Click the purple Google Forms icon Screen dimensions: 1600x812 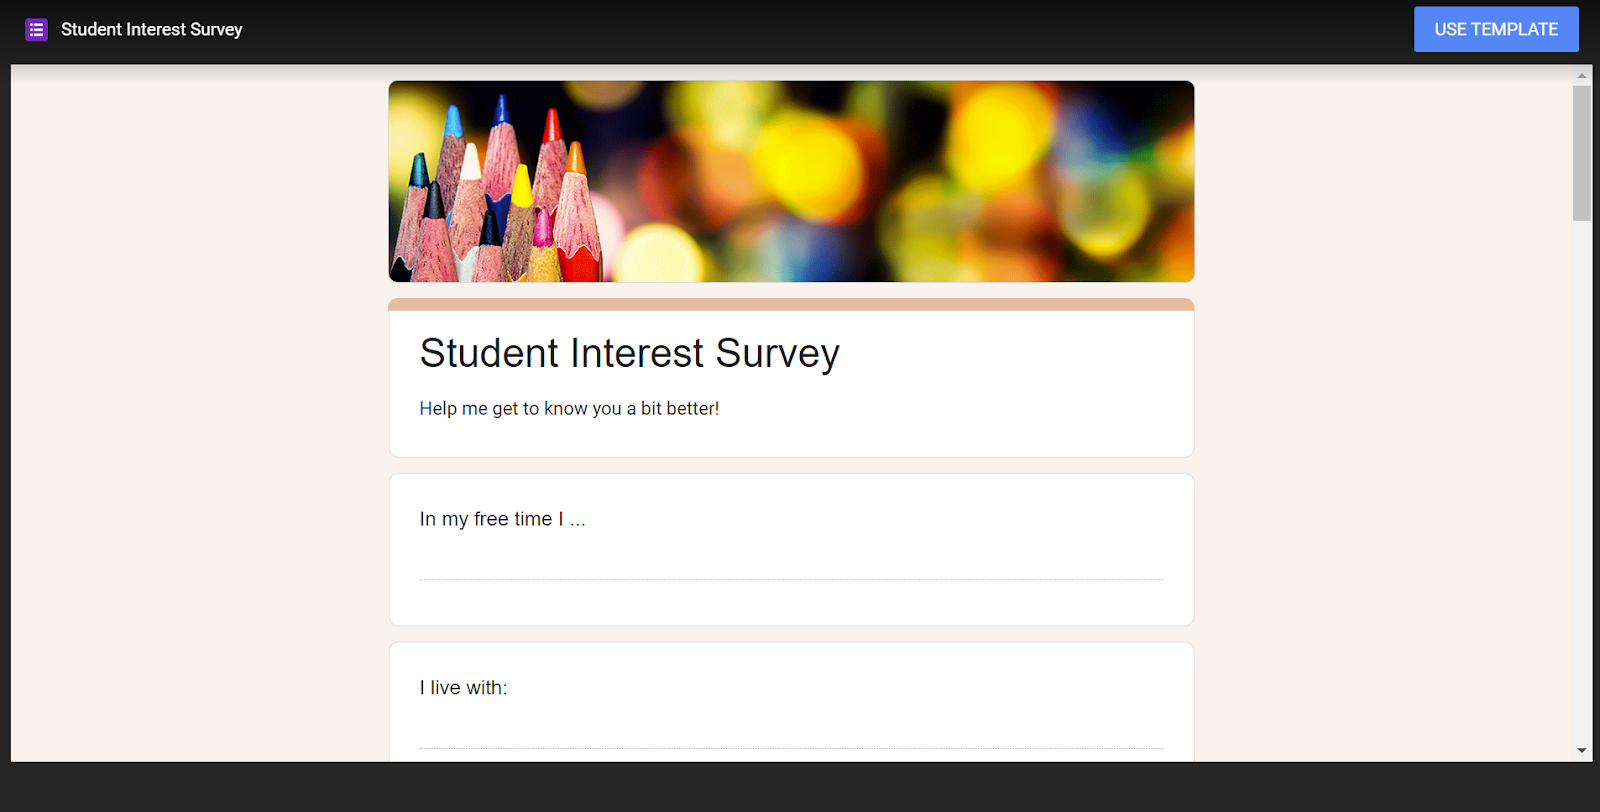tap(36, 30)
